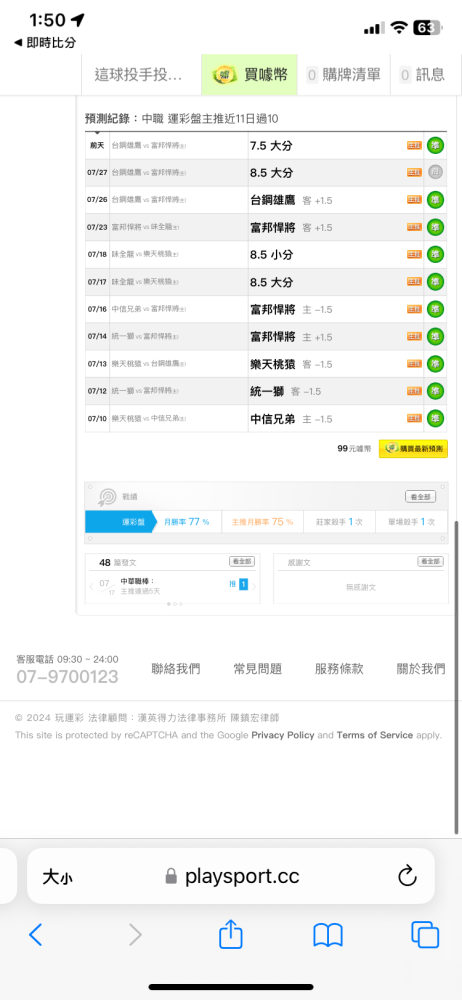
Task: Click 莊家殺手 1 次 stat
Action: [339, 522]
